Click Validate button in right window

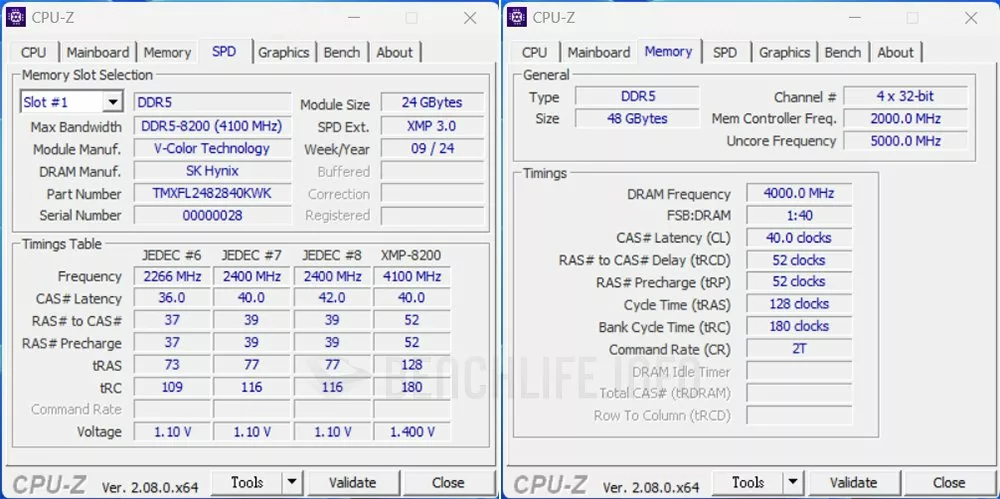853,482
